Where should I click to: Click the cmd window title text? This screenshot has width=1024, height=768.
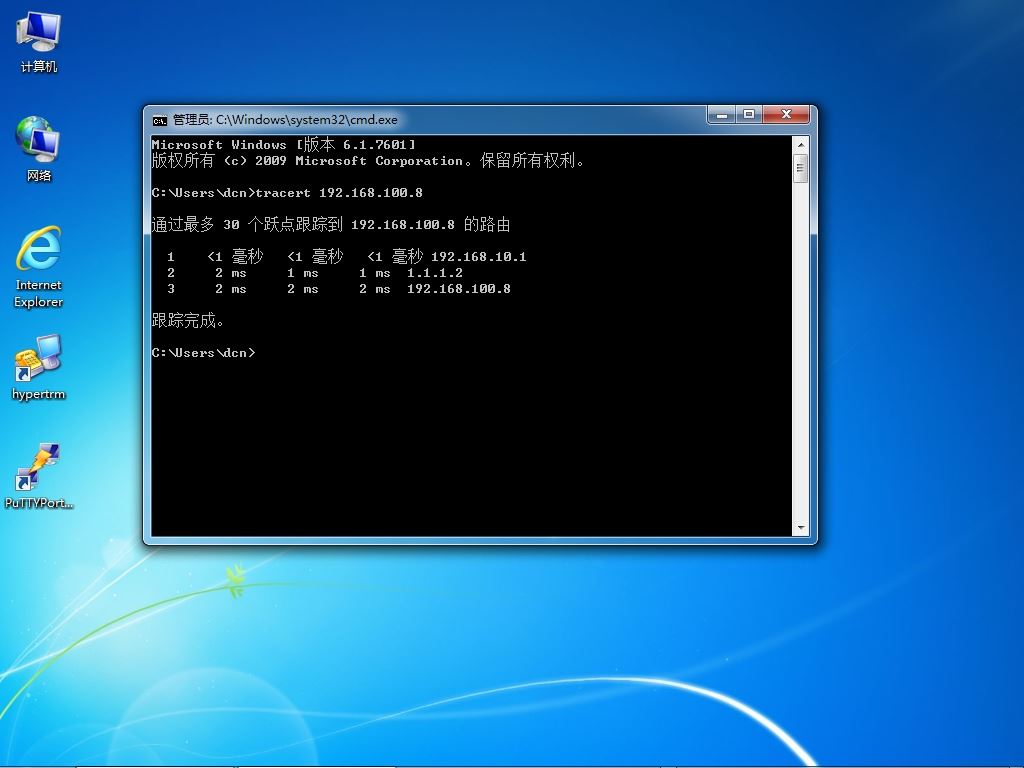click(x=285, y=120)
